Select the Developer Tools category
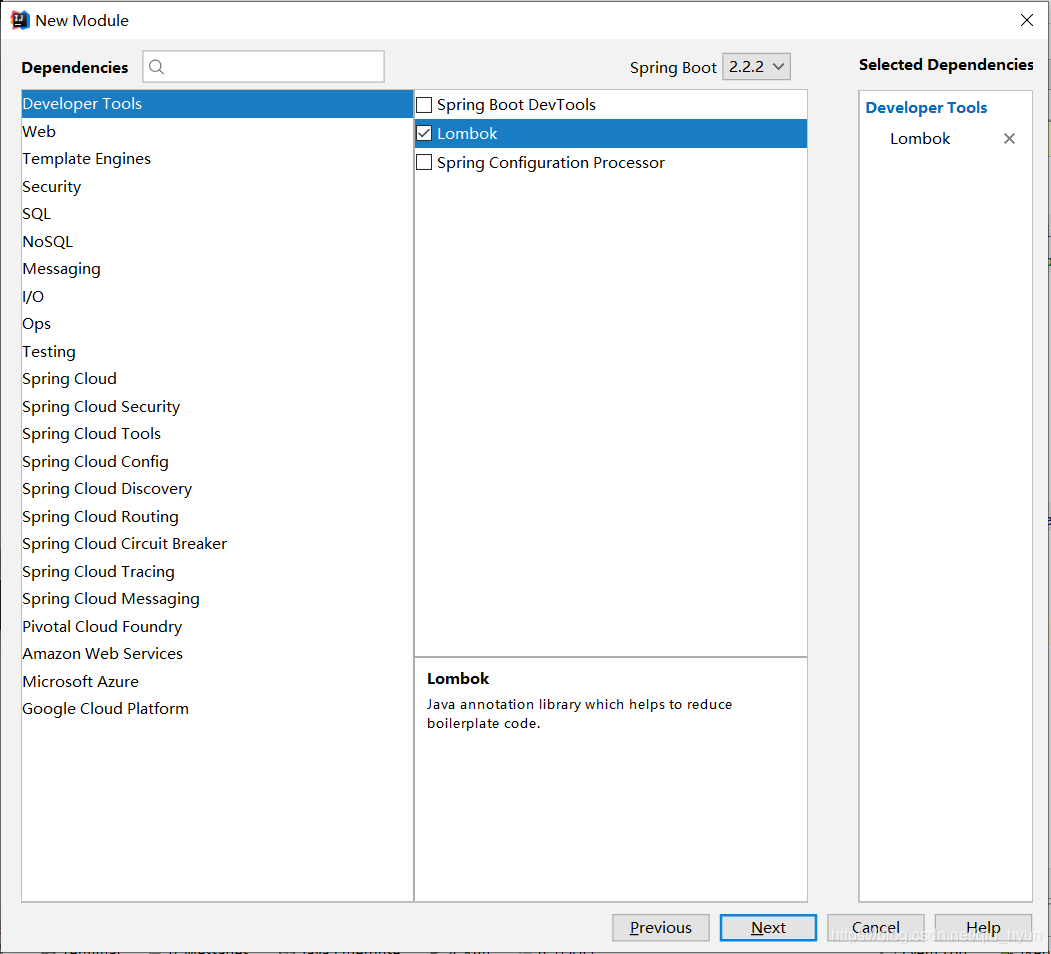 (217, 104)
